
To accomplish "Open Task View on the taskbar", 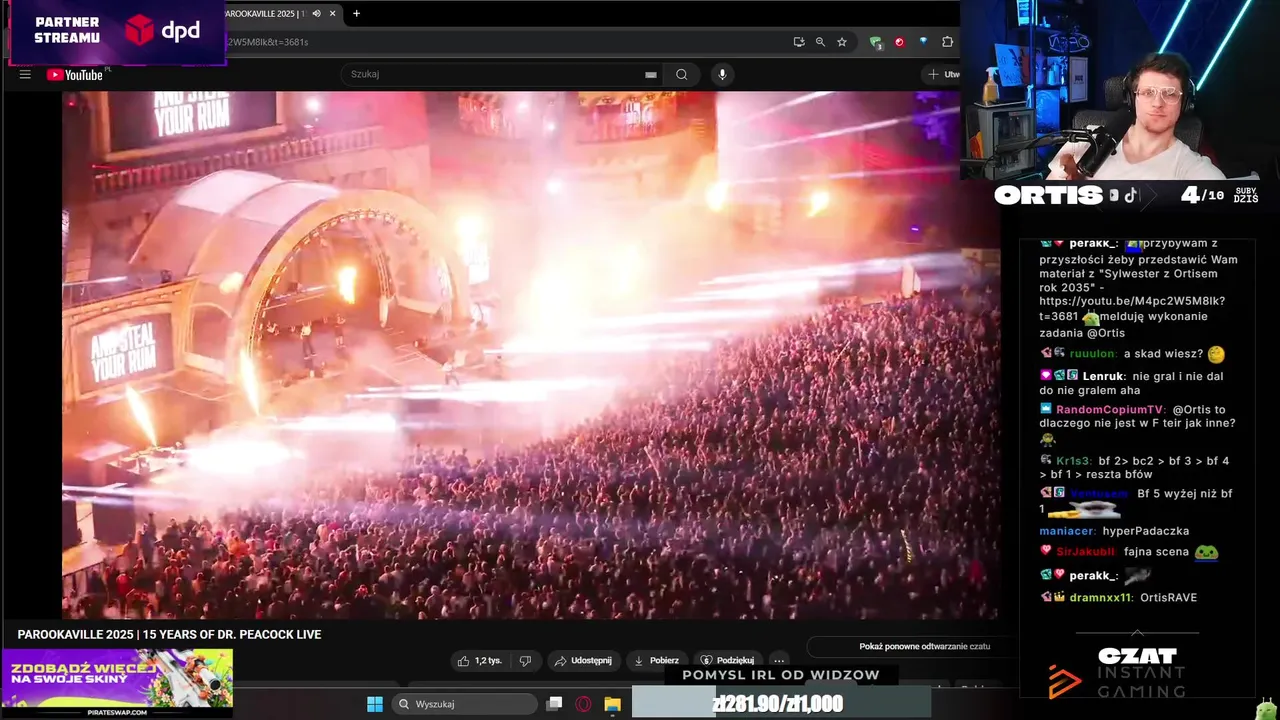I will pyautogui.click(x=554, y=704).
